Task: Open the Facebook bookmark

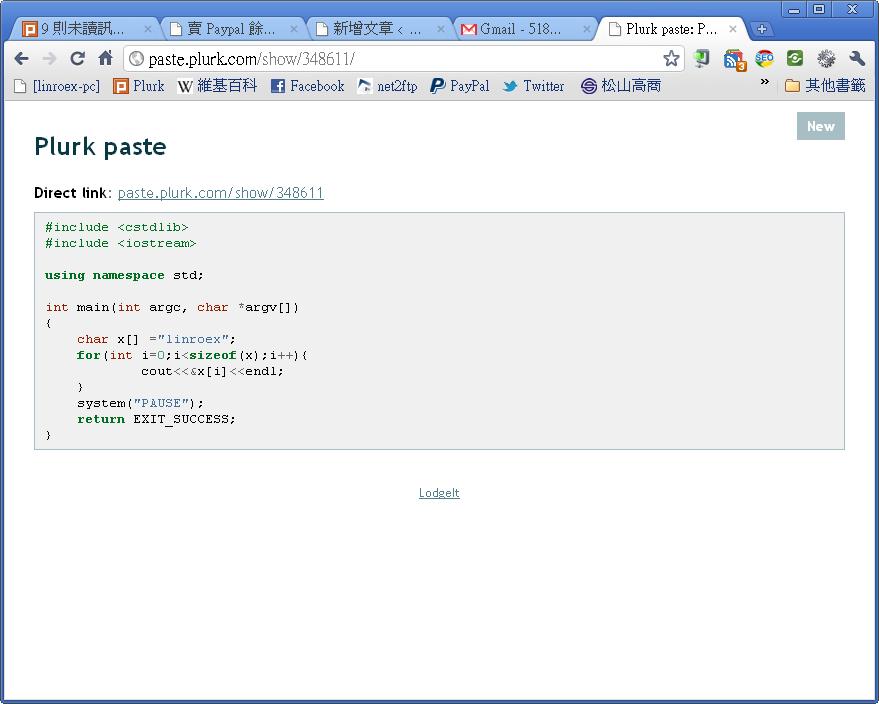Action: (x=307, y=86)
